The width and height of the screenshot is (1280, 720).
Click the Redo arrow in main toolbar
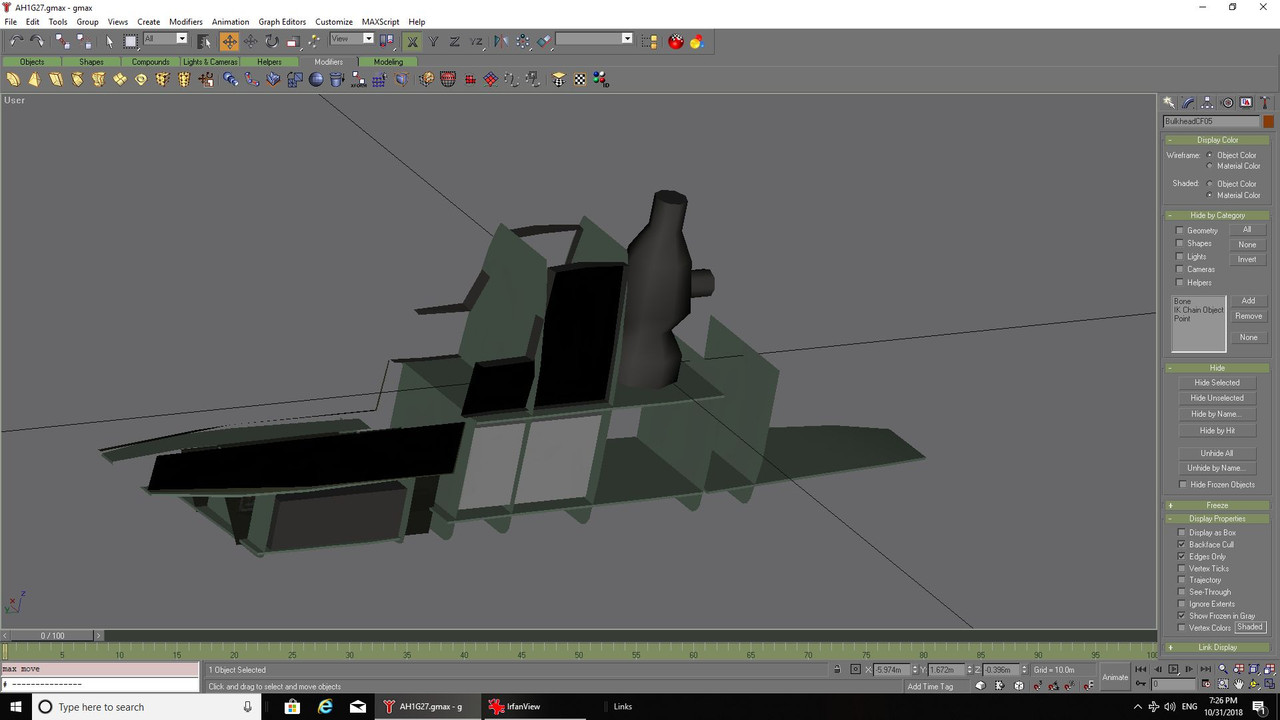point(38,41)
